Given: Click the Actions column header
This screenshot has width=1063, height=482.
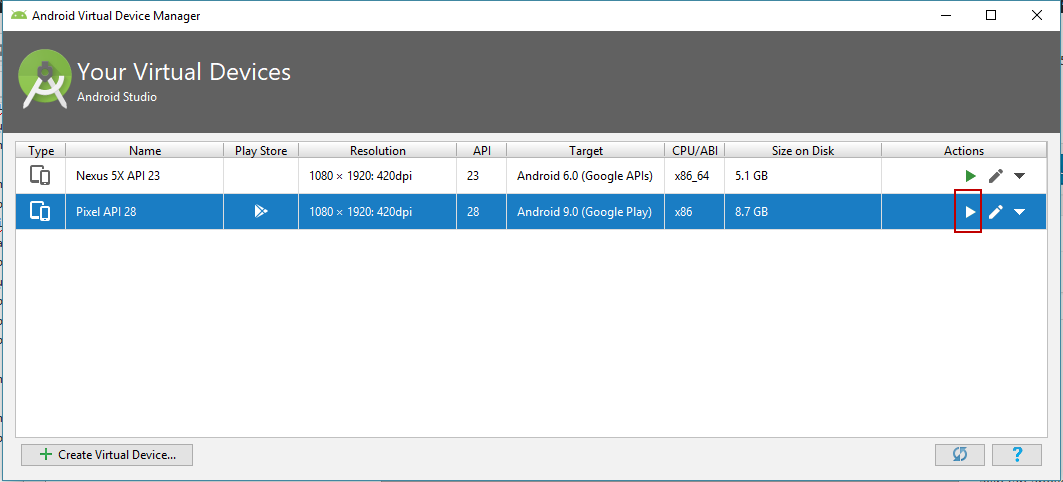Looking at the screenshot, I should pos(963,150).
